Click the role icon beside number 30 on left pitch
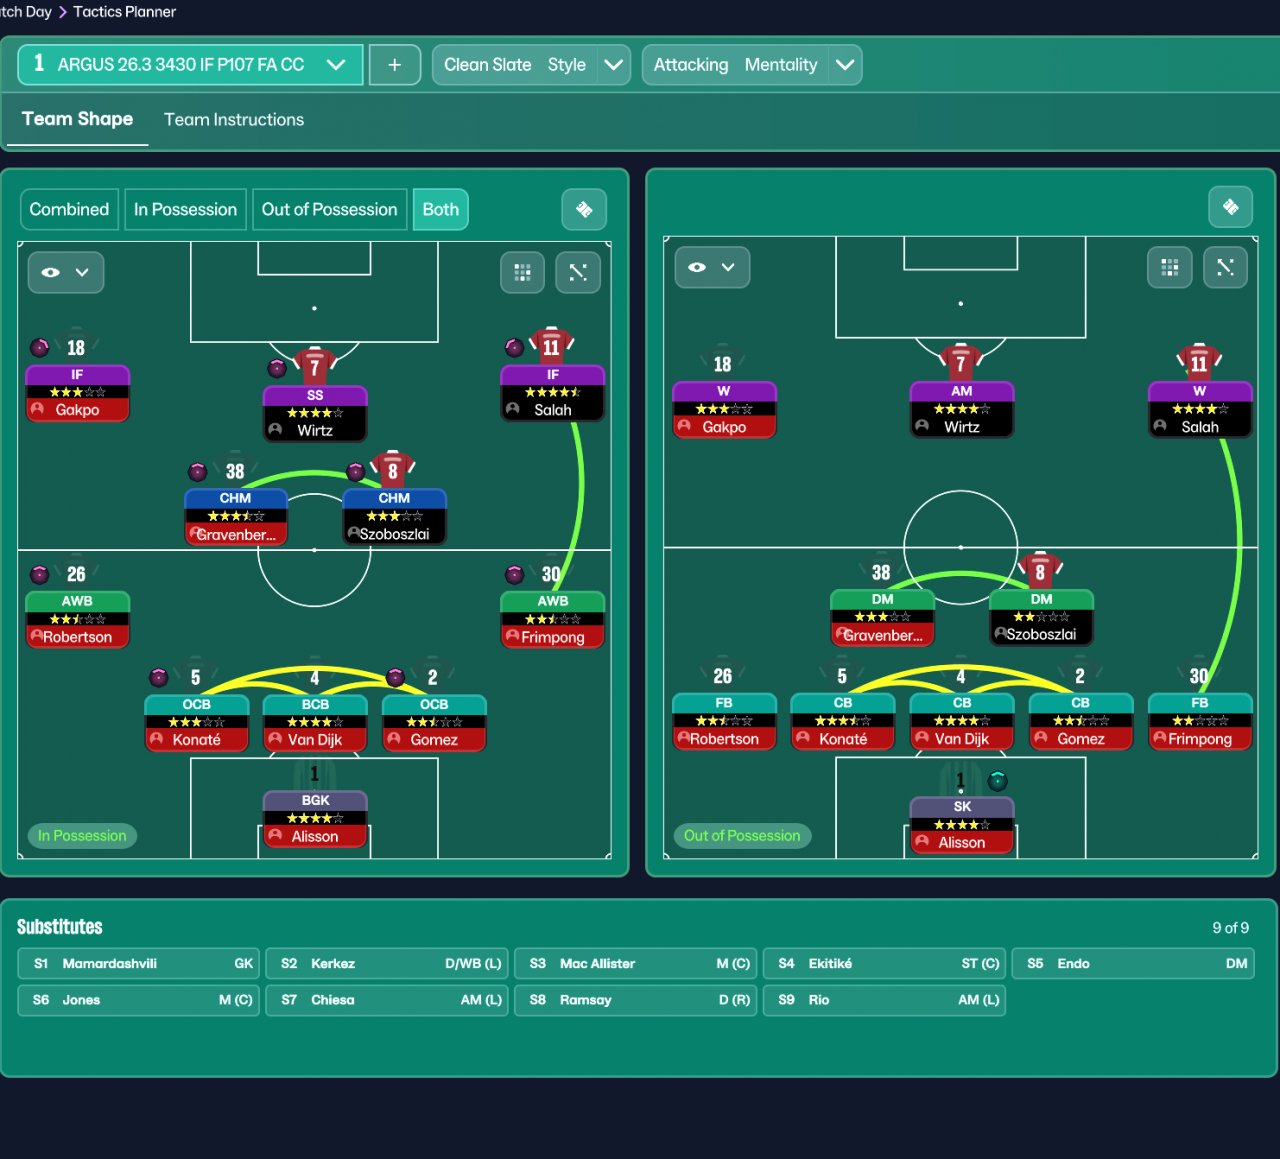Image resolution: width=1280 pixels, height=1159 pixels. (515, 574)
